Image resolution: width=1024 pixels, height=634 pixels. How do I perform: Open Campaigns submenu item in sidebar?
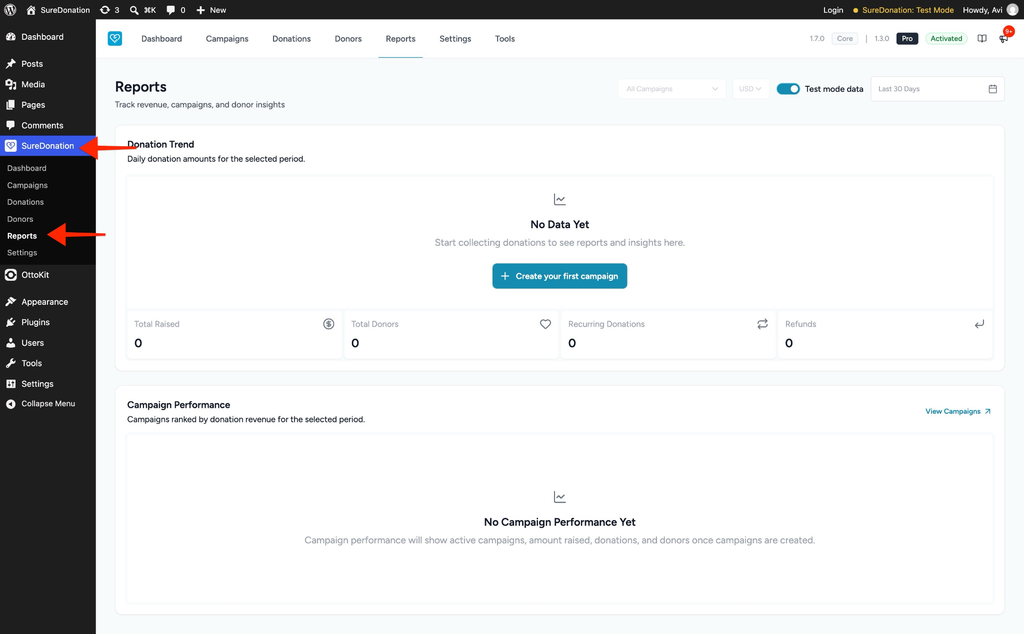27,185
